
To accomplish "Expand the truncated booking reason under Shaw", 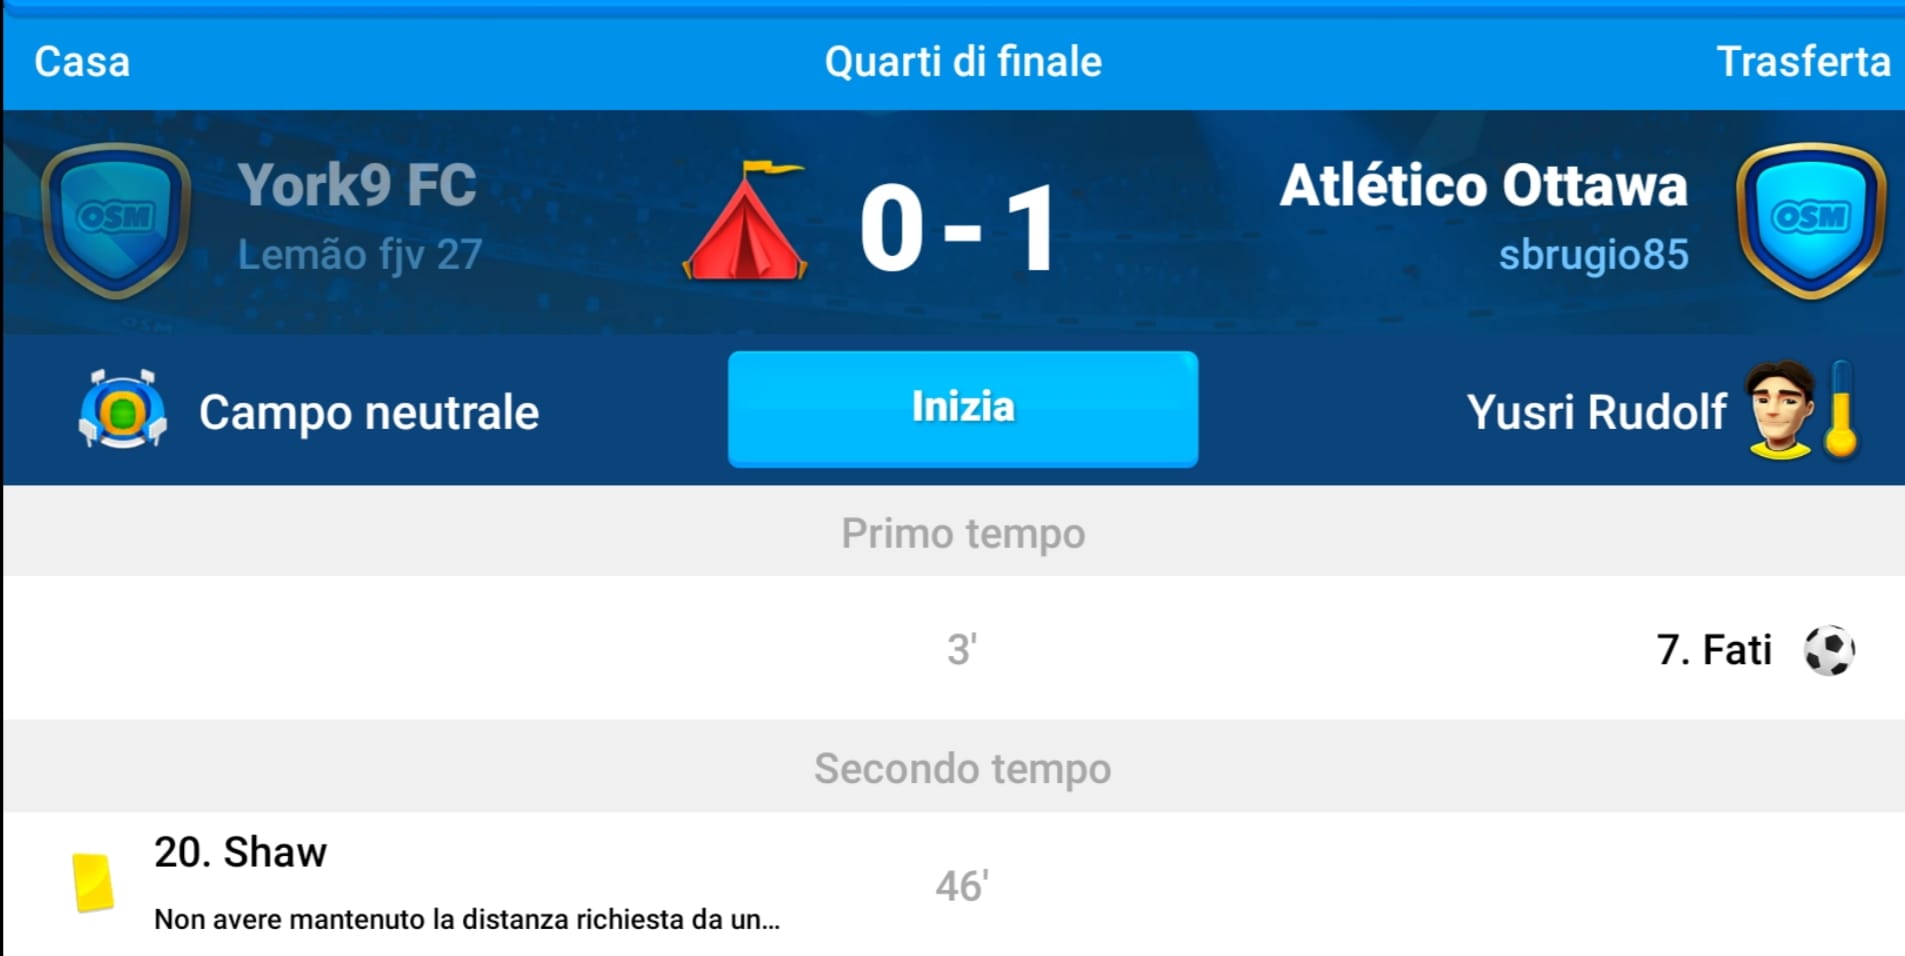I will tap(466, 919).
